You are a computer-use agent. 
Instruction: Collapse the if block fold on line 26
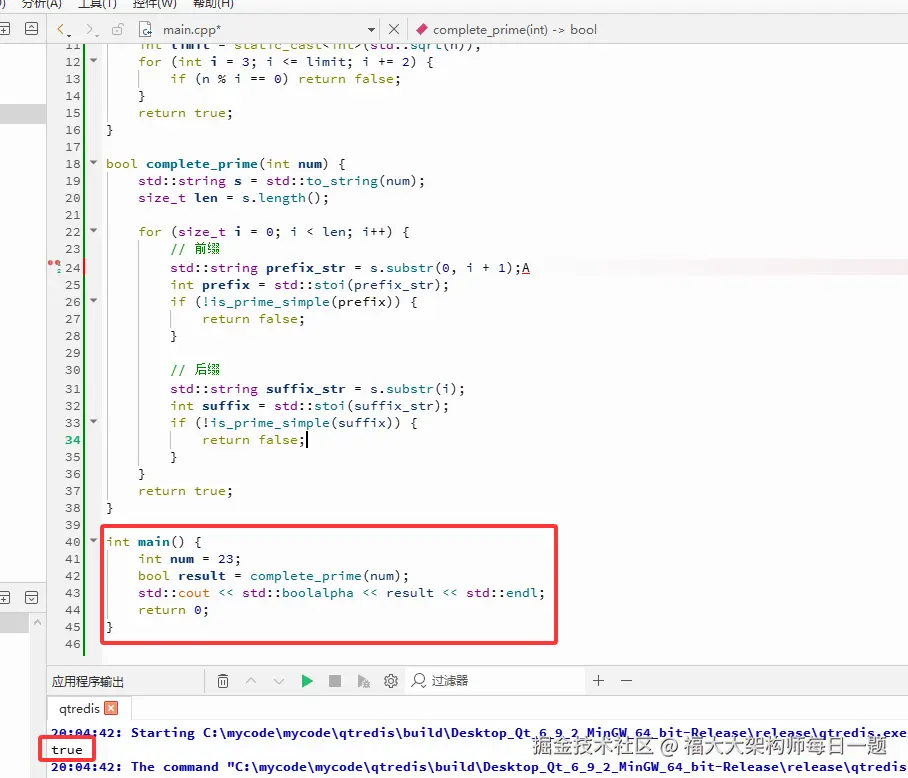(94, 300)
